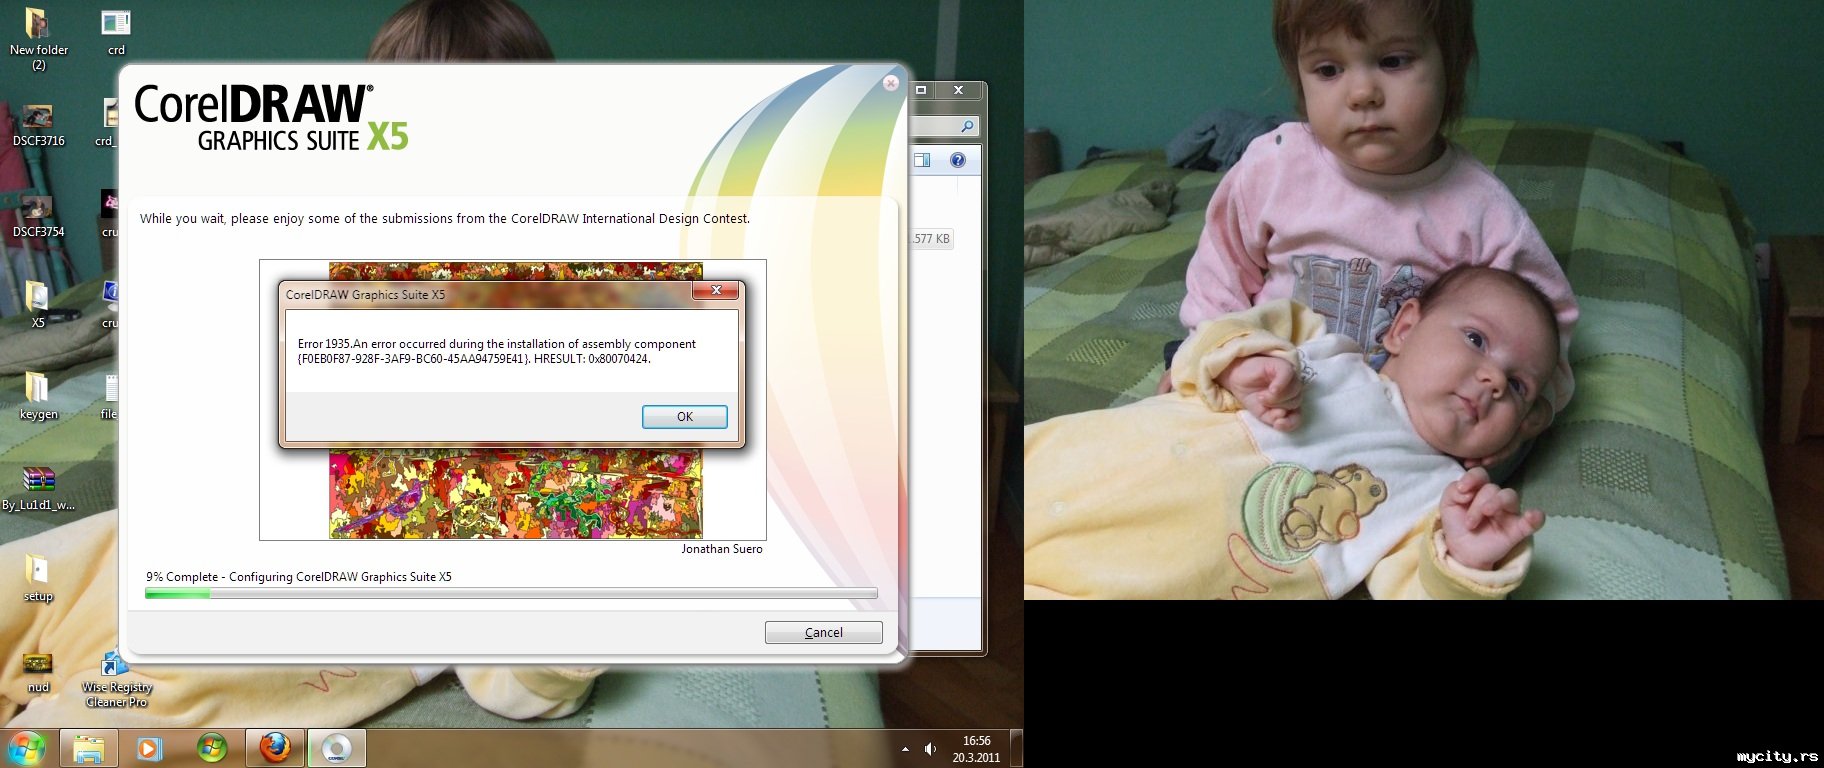
Task: Click OK in the Error 1935 dialog
Action: point(684,417)
